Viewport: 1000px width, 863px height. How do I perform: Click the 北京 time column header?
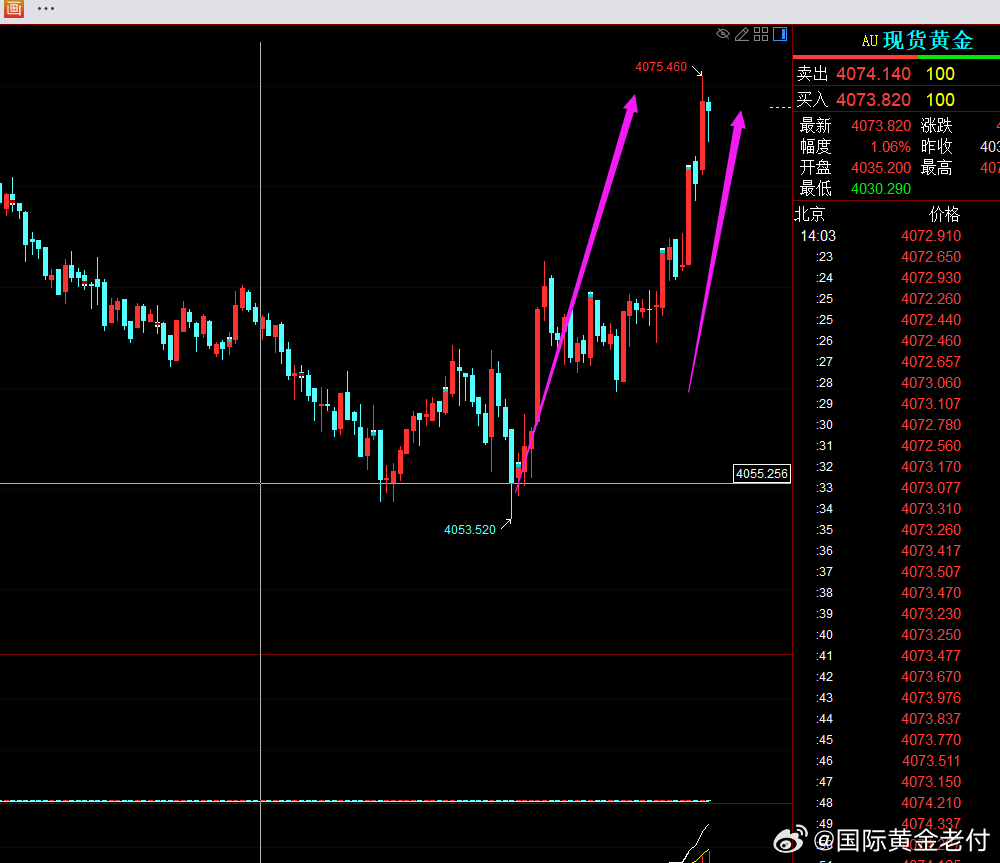809,214
